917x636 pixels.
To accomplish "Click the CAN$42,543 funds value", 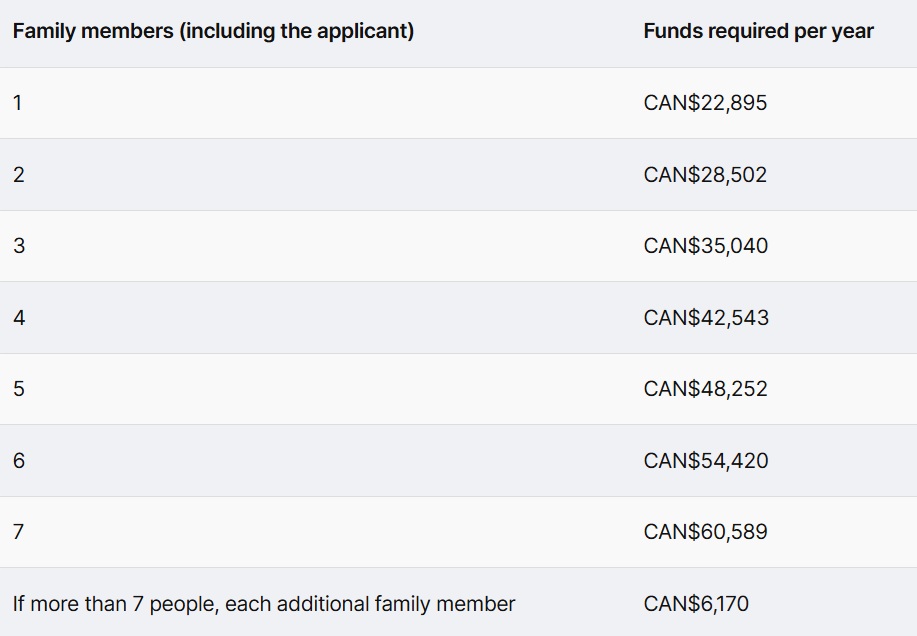I will click(x=706, y=318).
